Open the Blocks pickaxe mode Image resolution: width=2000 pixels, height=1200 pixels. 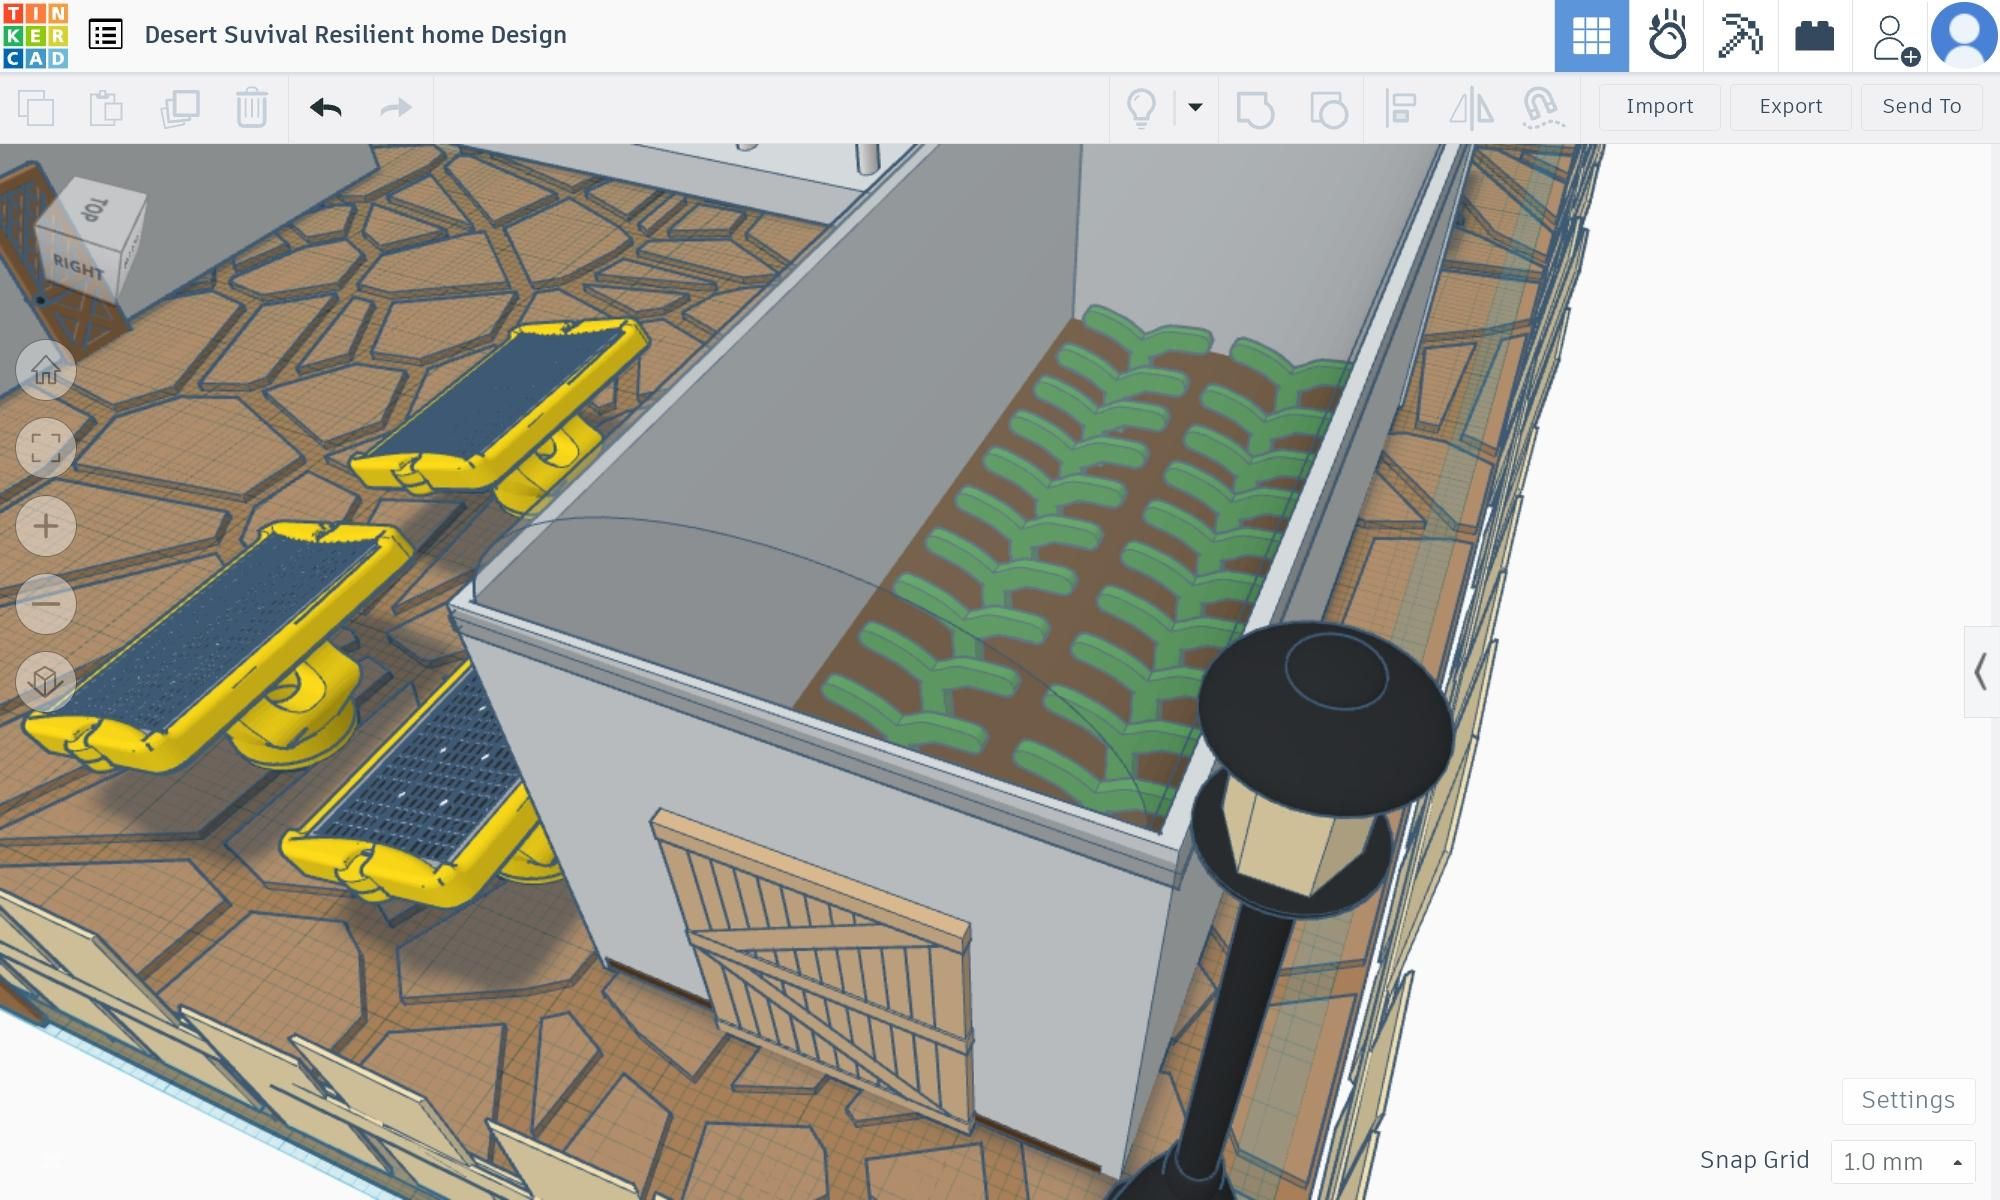[1740, 36]
